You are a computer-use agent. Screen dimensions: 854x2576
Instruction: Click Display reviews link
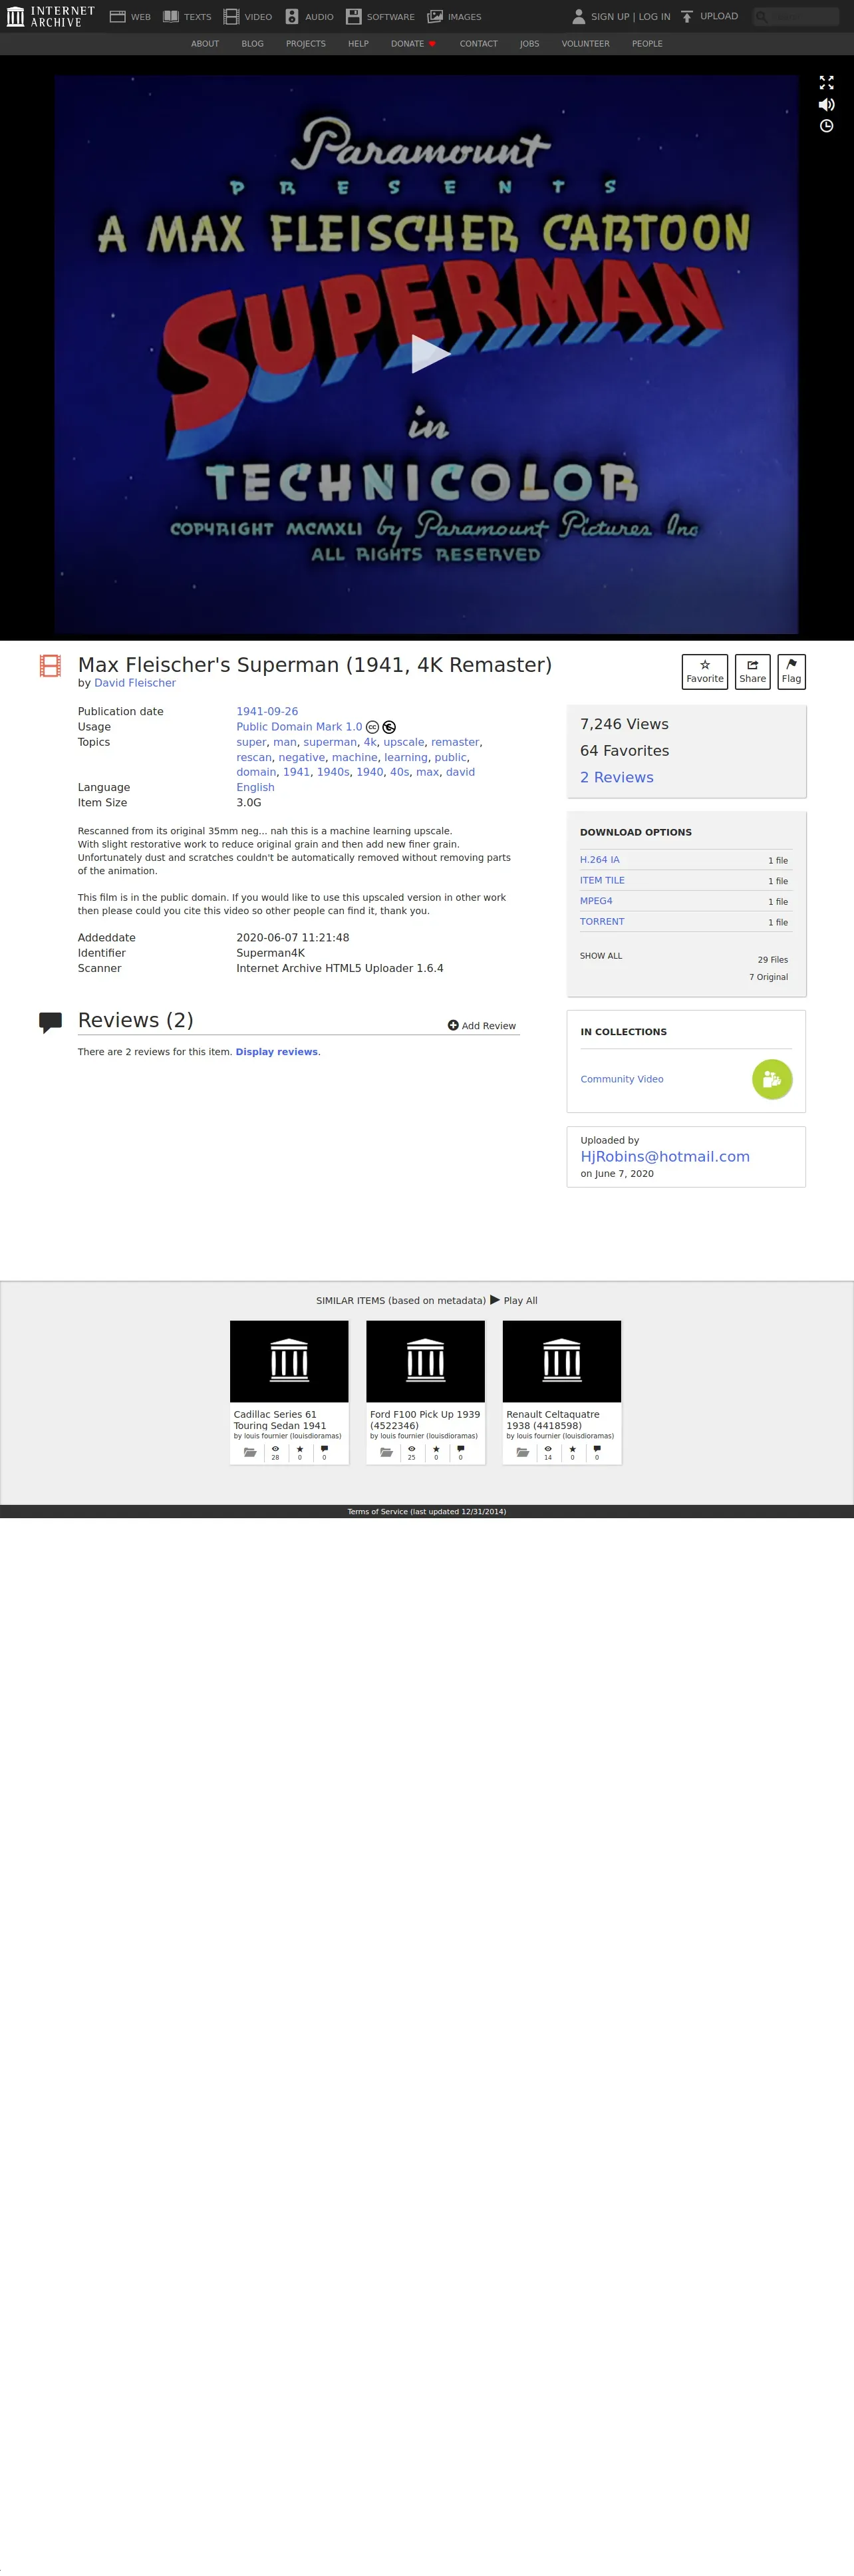(277, 1052)
